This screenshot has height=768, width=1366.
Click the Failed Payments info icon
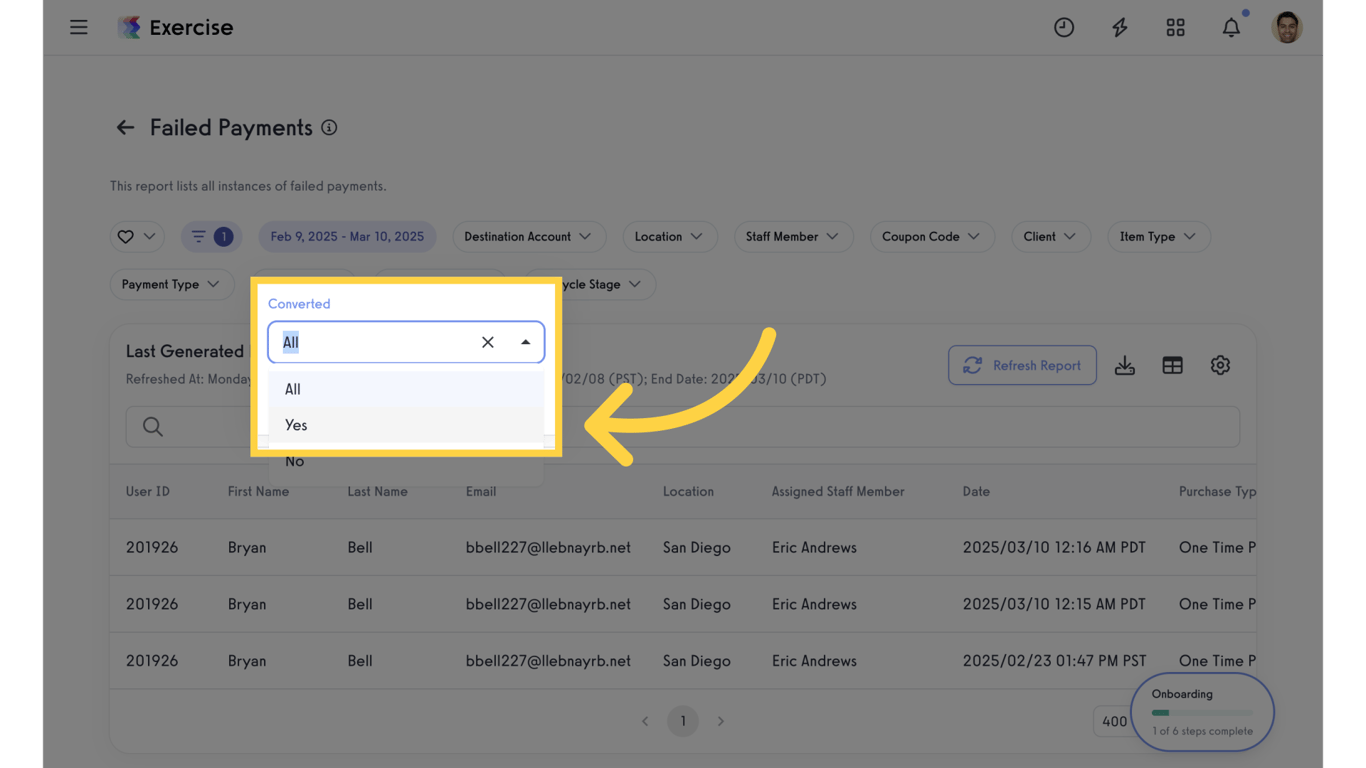[329, 128]
